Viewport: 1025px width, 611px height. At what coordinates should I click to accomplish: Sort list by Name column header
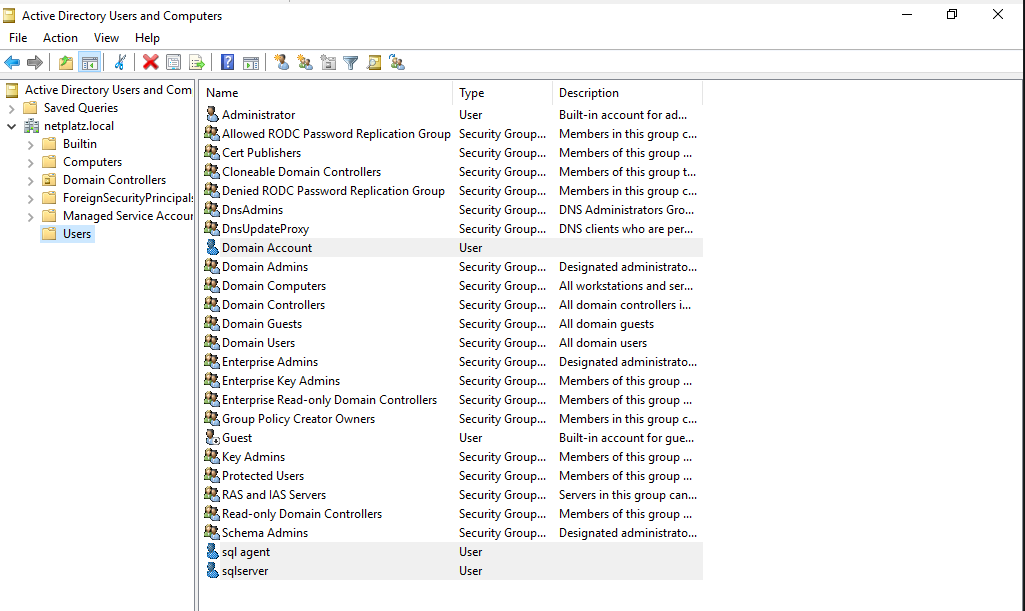[x=326, y=93]
